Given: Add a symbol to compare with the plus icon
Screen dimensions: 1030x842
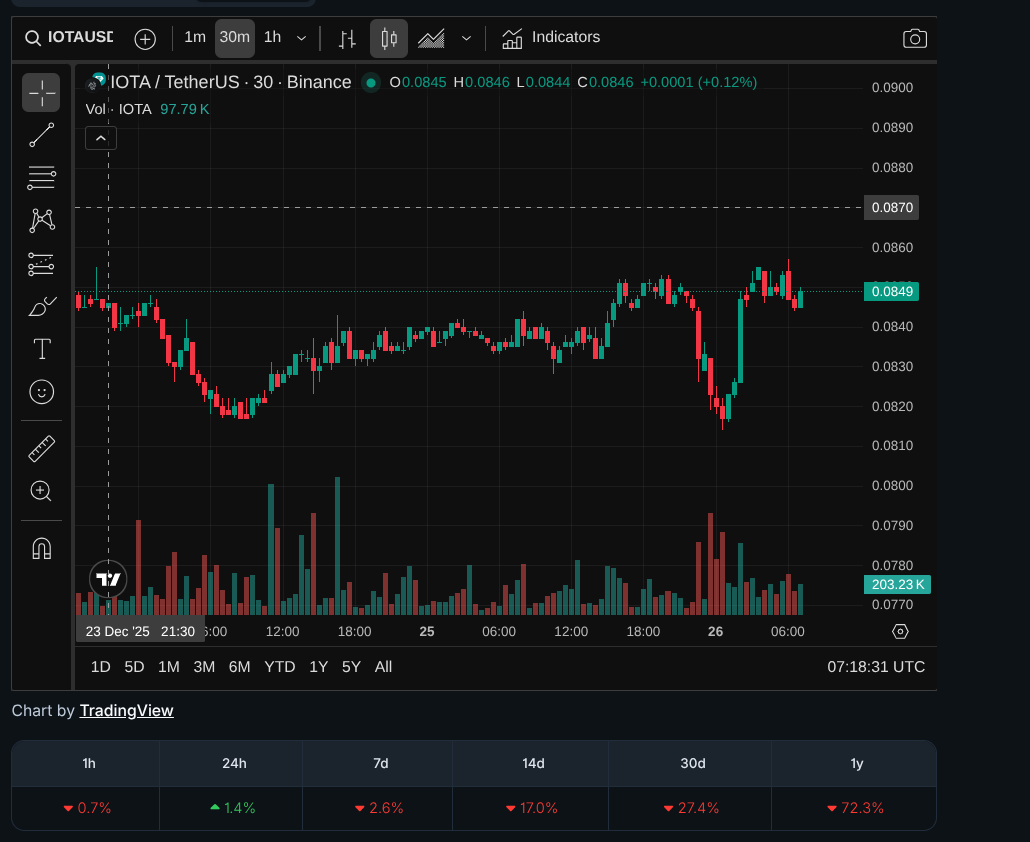Looking at the screenshot, I should [x=145, y=39].
